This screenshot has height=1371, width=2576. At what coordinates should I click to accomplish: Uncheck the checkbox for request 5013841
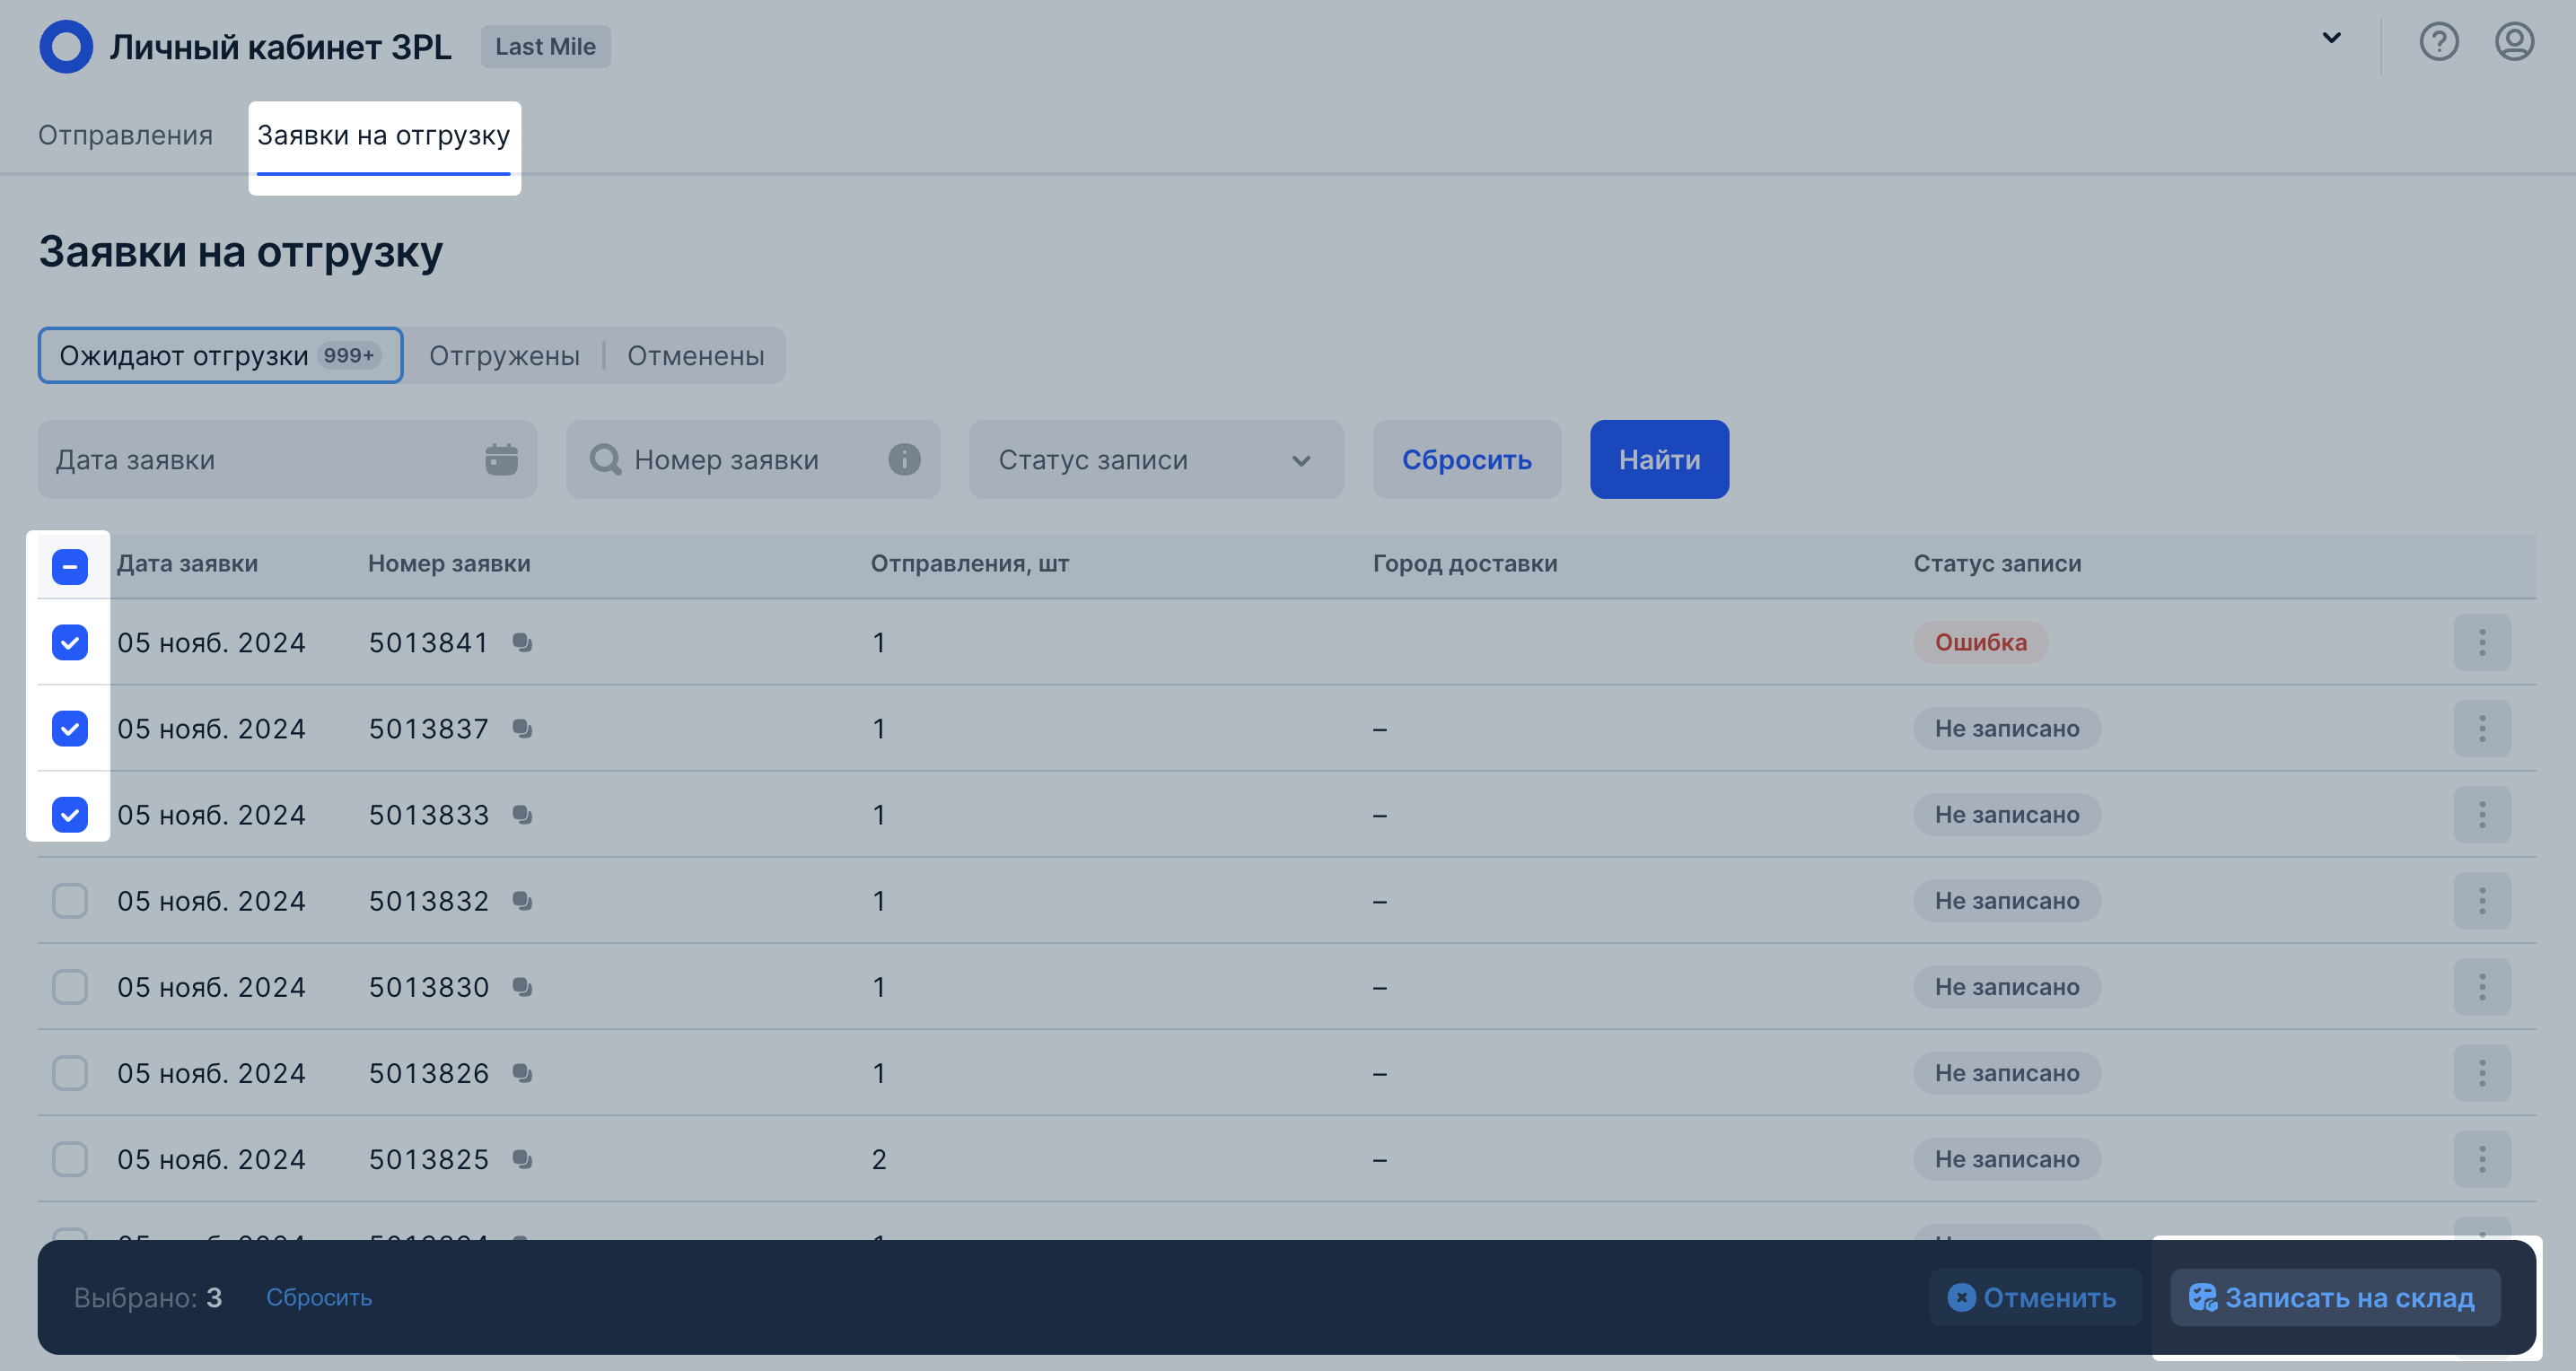(70, 642)
